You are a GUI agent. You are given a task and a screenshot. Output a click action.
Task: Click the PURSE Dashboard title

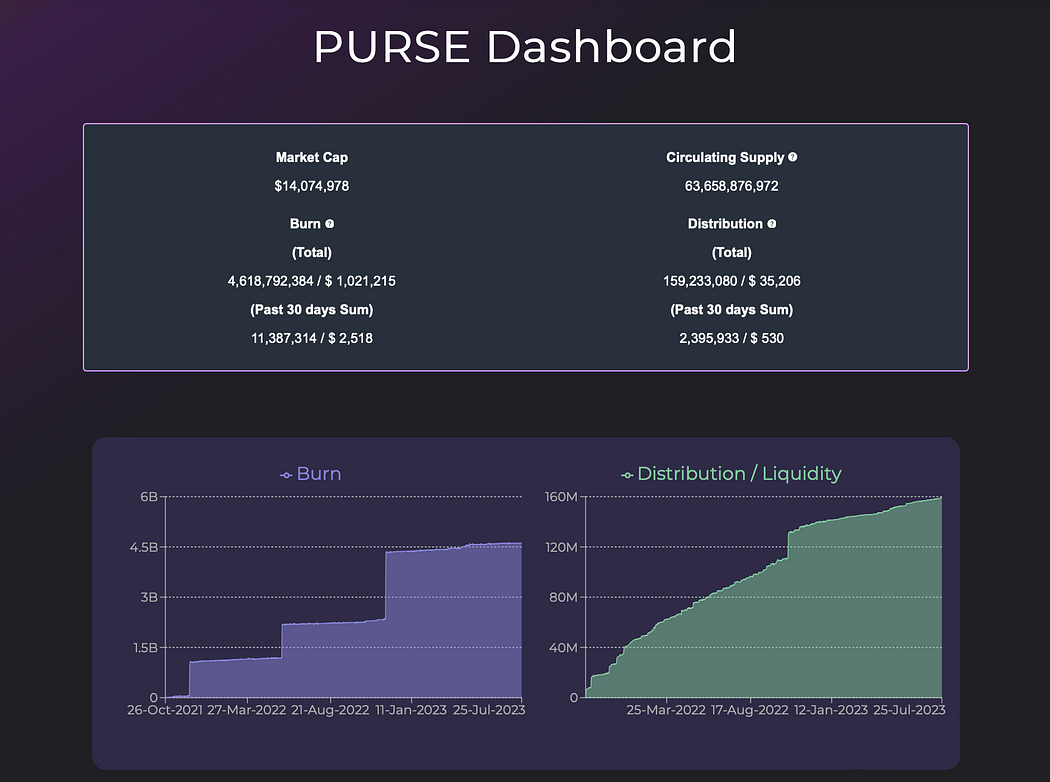point(524,47)
